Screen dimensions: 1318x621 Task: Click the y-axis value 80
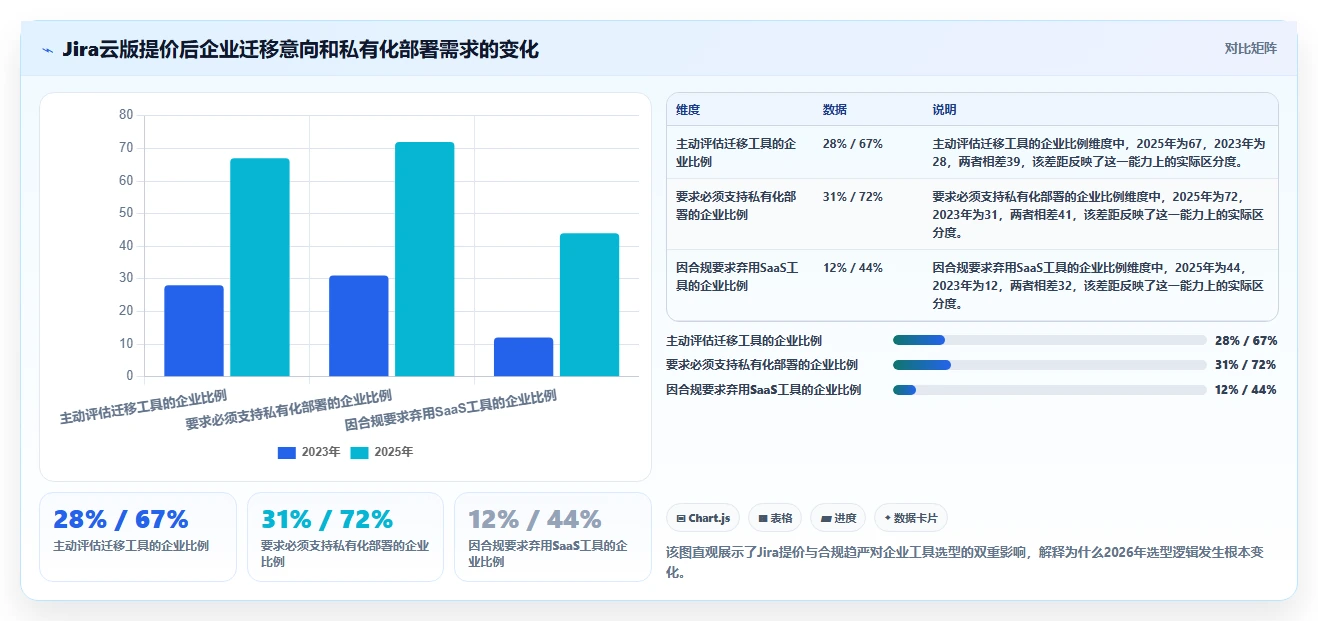126,115
